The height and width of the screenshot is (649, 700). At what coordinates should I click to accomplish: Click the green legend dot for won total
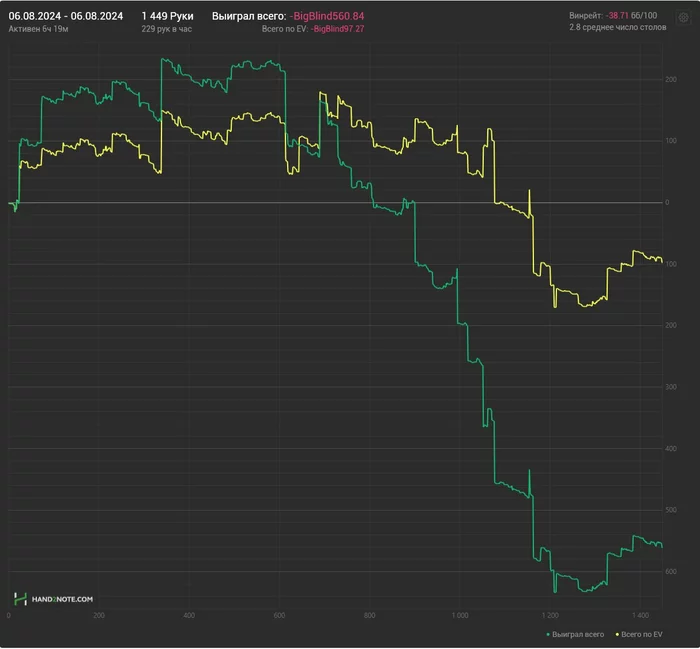[548, 635]
